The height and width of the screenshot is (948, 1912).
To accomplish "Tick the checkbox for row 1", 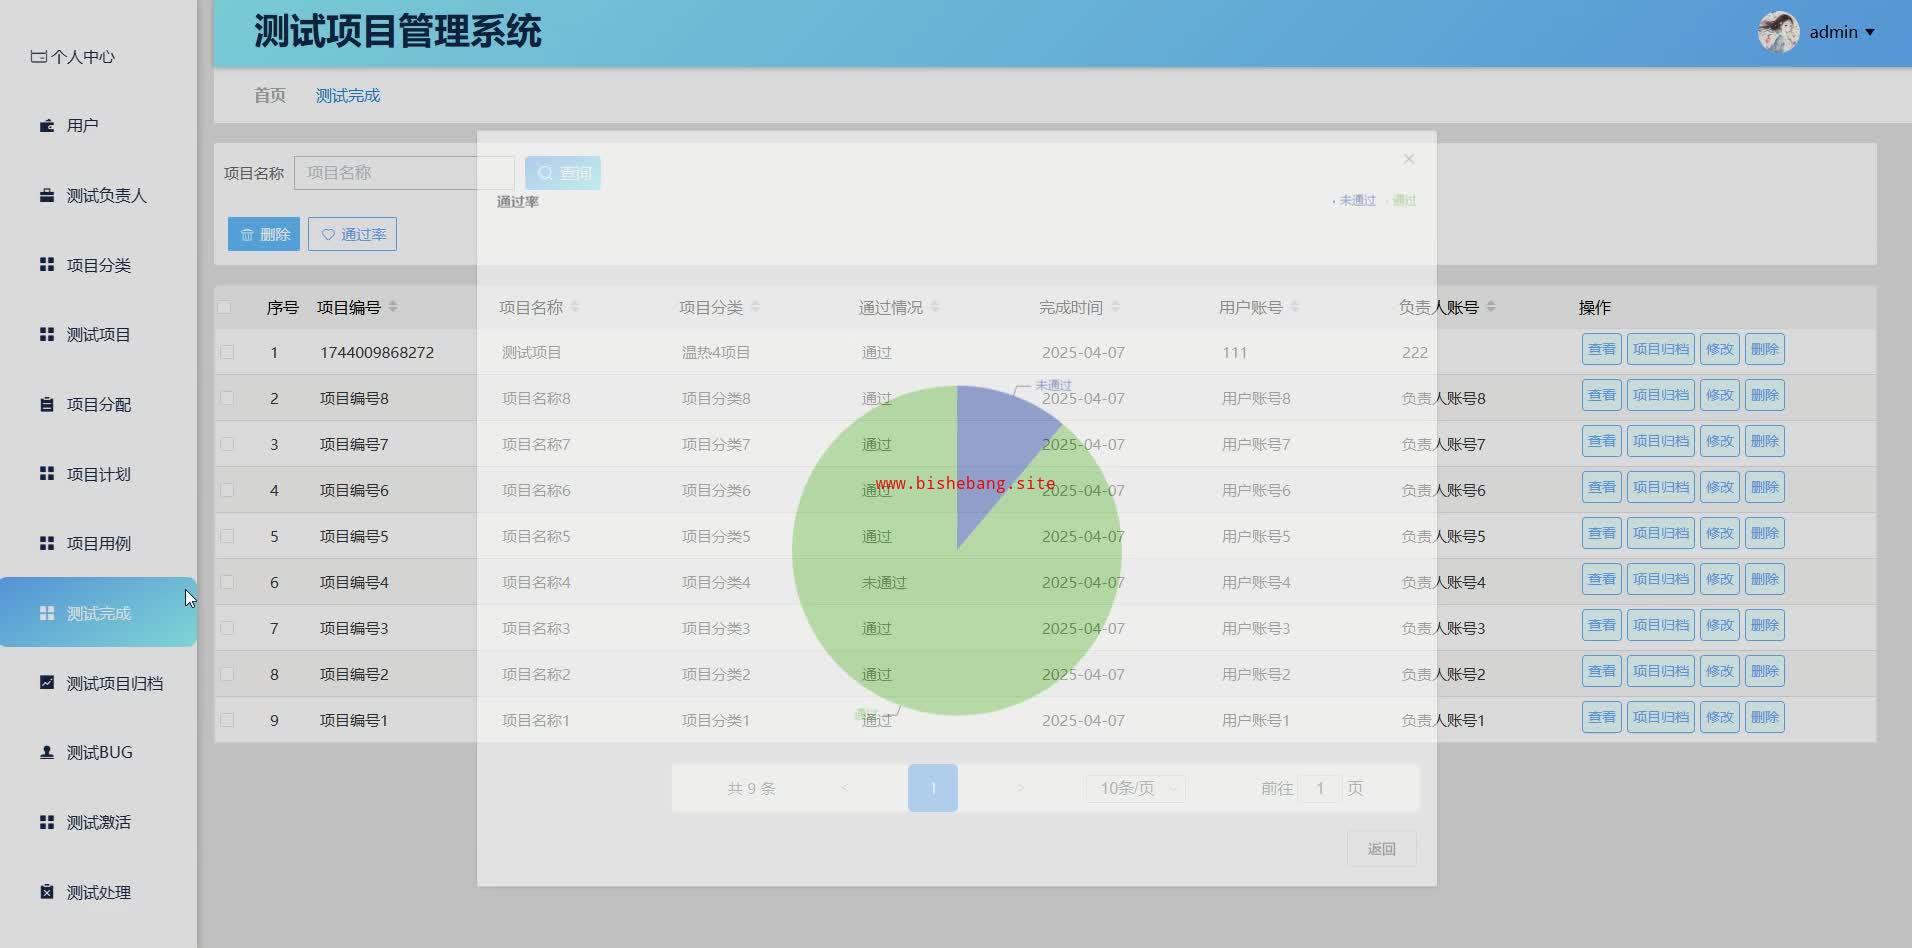I will coord(227,352).
